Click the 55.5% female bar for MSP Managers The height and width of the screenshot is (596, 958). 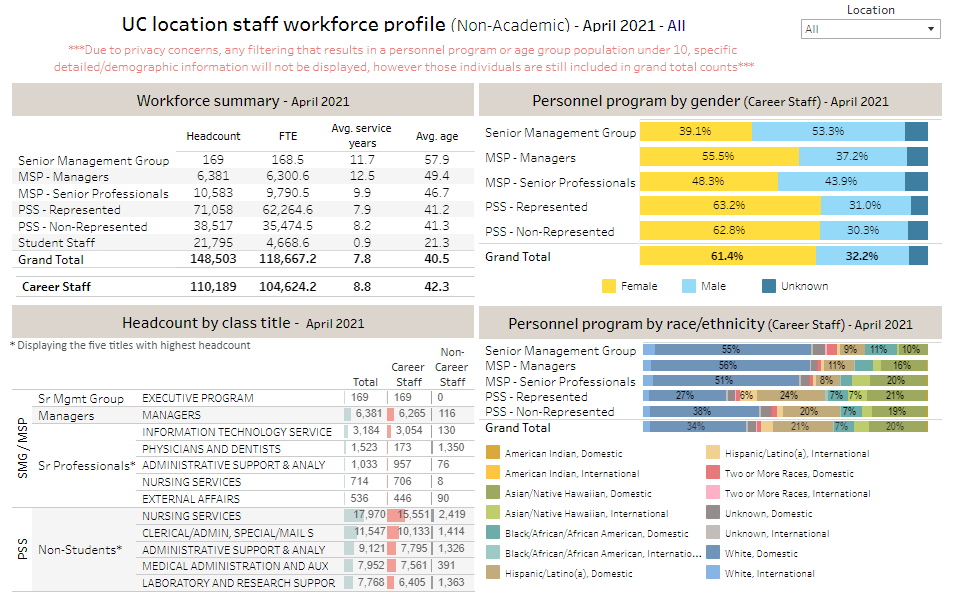pyautogui.click(x=719, y=156)
